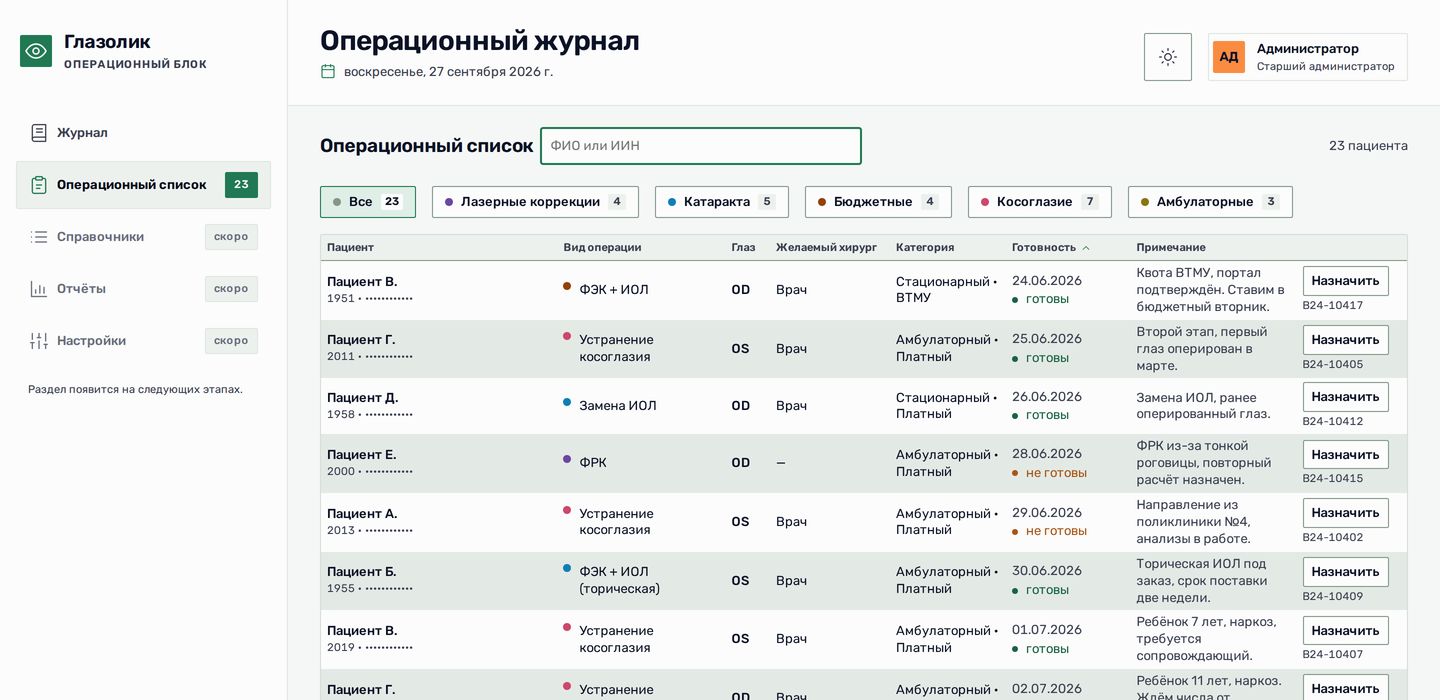
Task: Click the Пациент column header
Action: [x=350, y=247]
